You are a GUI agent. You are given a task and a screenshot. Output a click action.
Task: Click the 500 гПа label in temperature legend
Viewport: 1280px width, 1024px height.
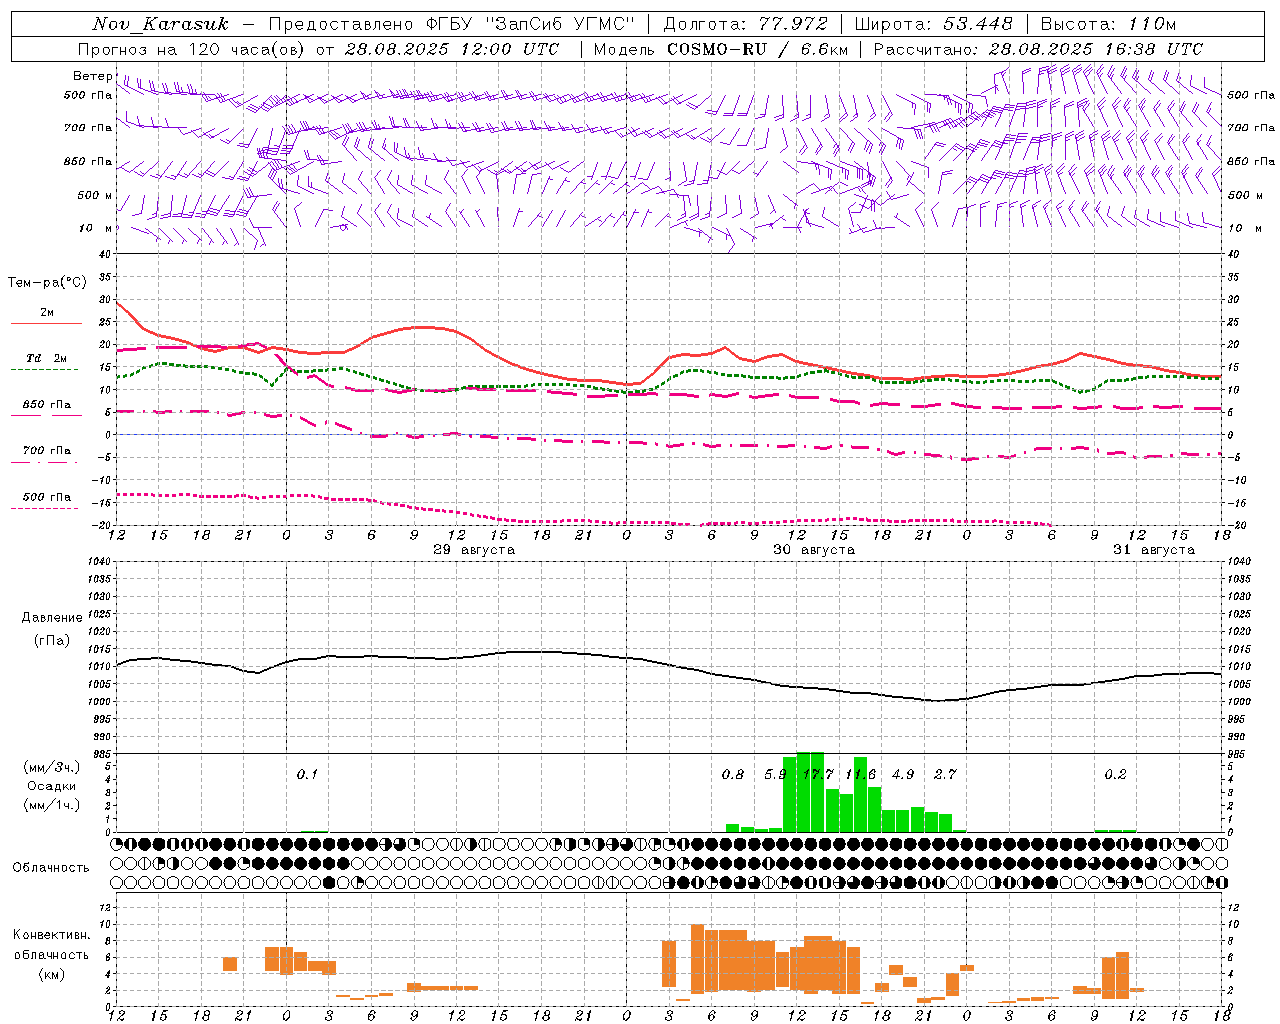tap(47, 497)
